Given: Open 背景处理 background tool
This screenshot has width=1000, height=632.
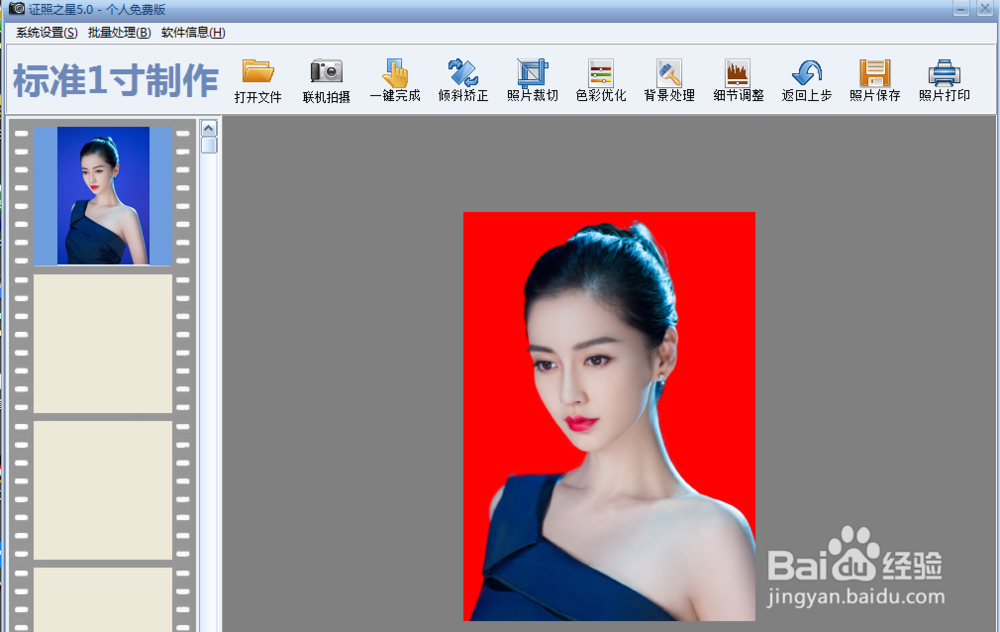Looking at the screenshot, I should point(669,81).
